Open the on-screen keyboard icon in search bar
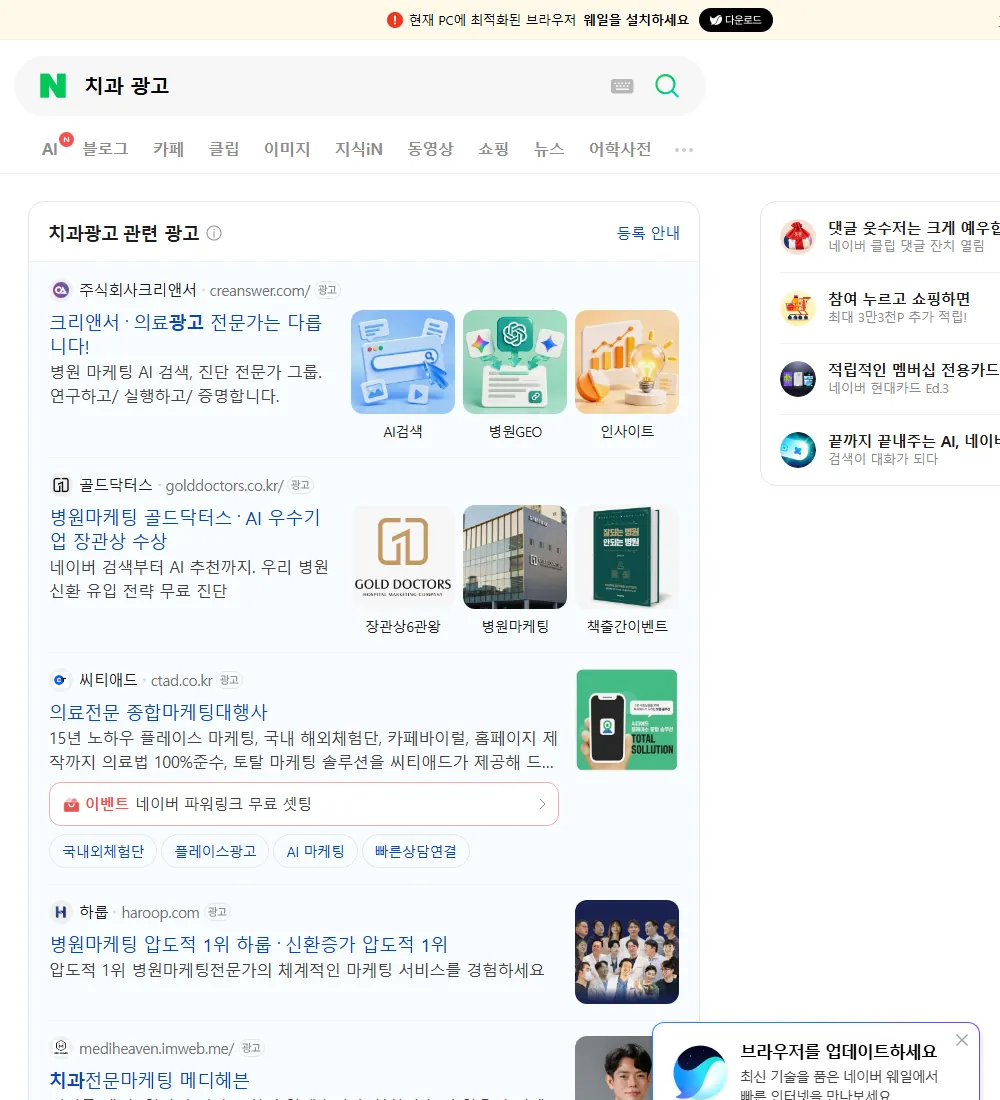This screenshot has height=1100, width=1000. [622, 86]
